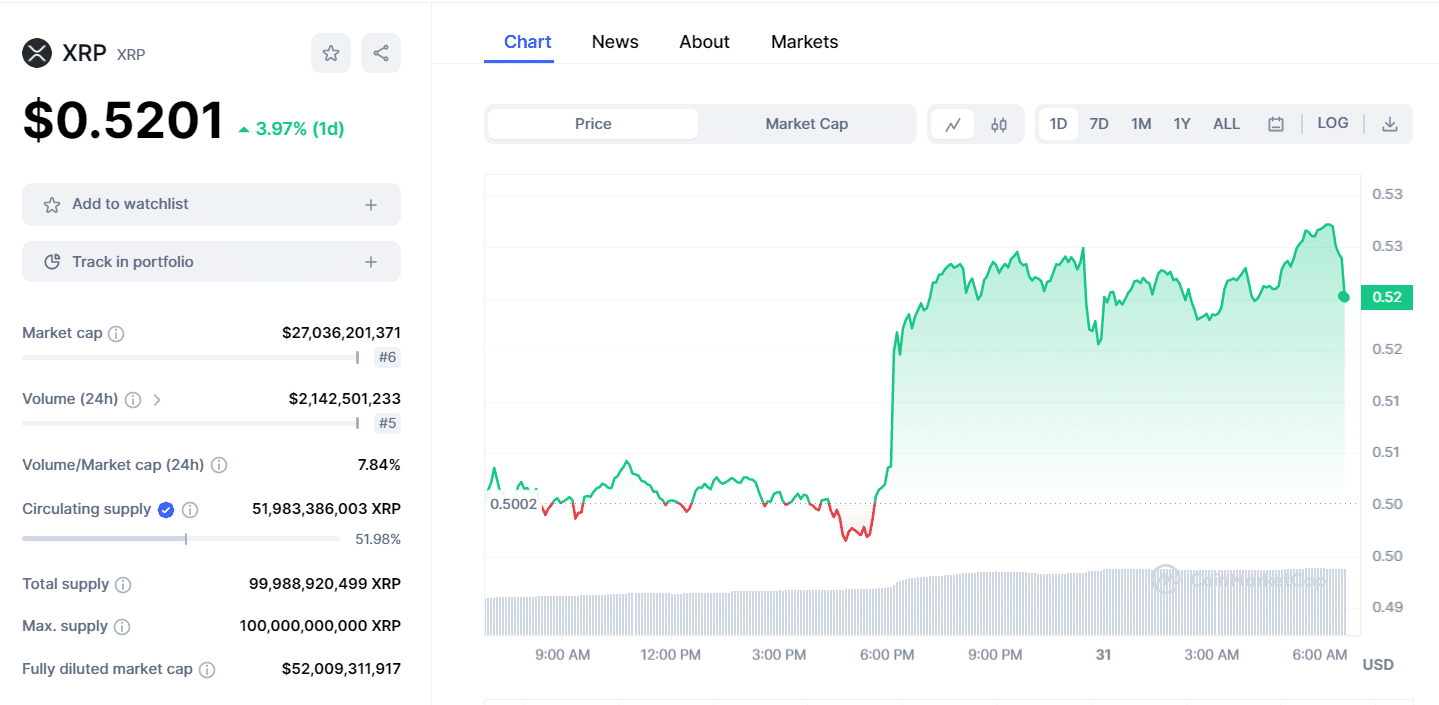
Task: Star XRP as a favorite
Action: 331,53
